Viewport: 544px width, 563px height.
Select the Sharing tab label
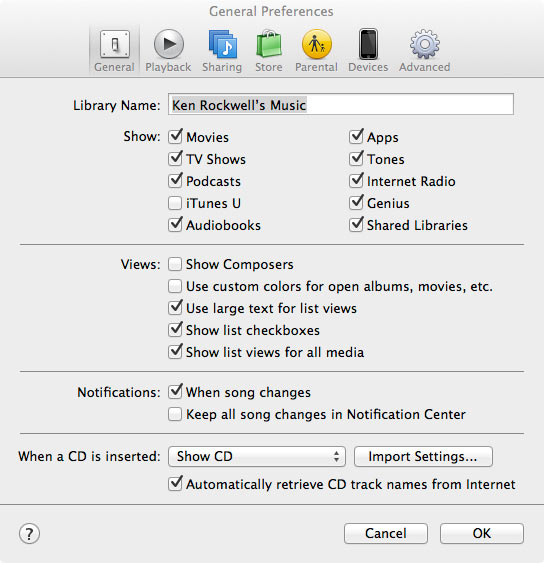coord(222,67)
